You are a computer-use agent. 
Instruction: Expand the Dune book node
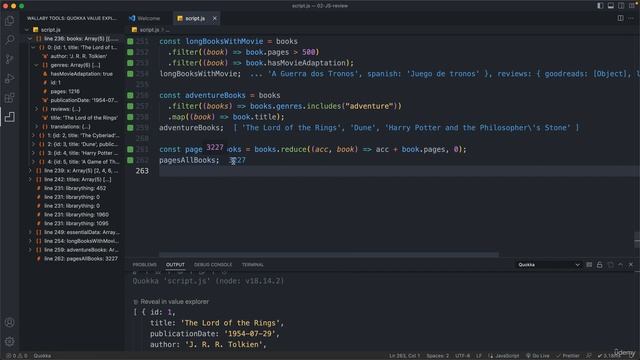point(33,144)
